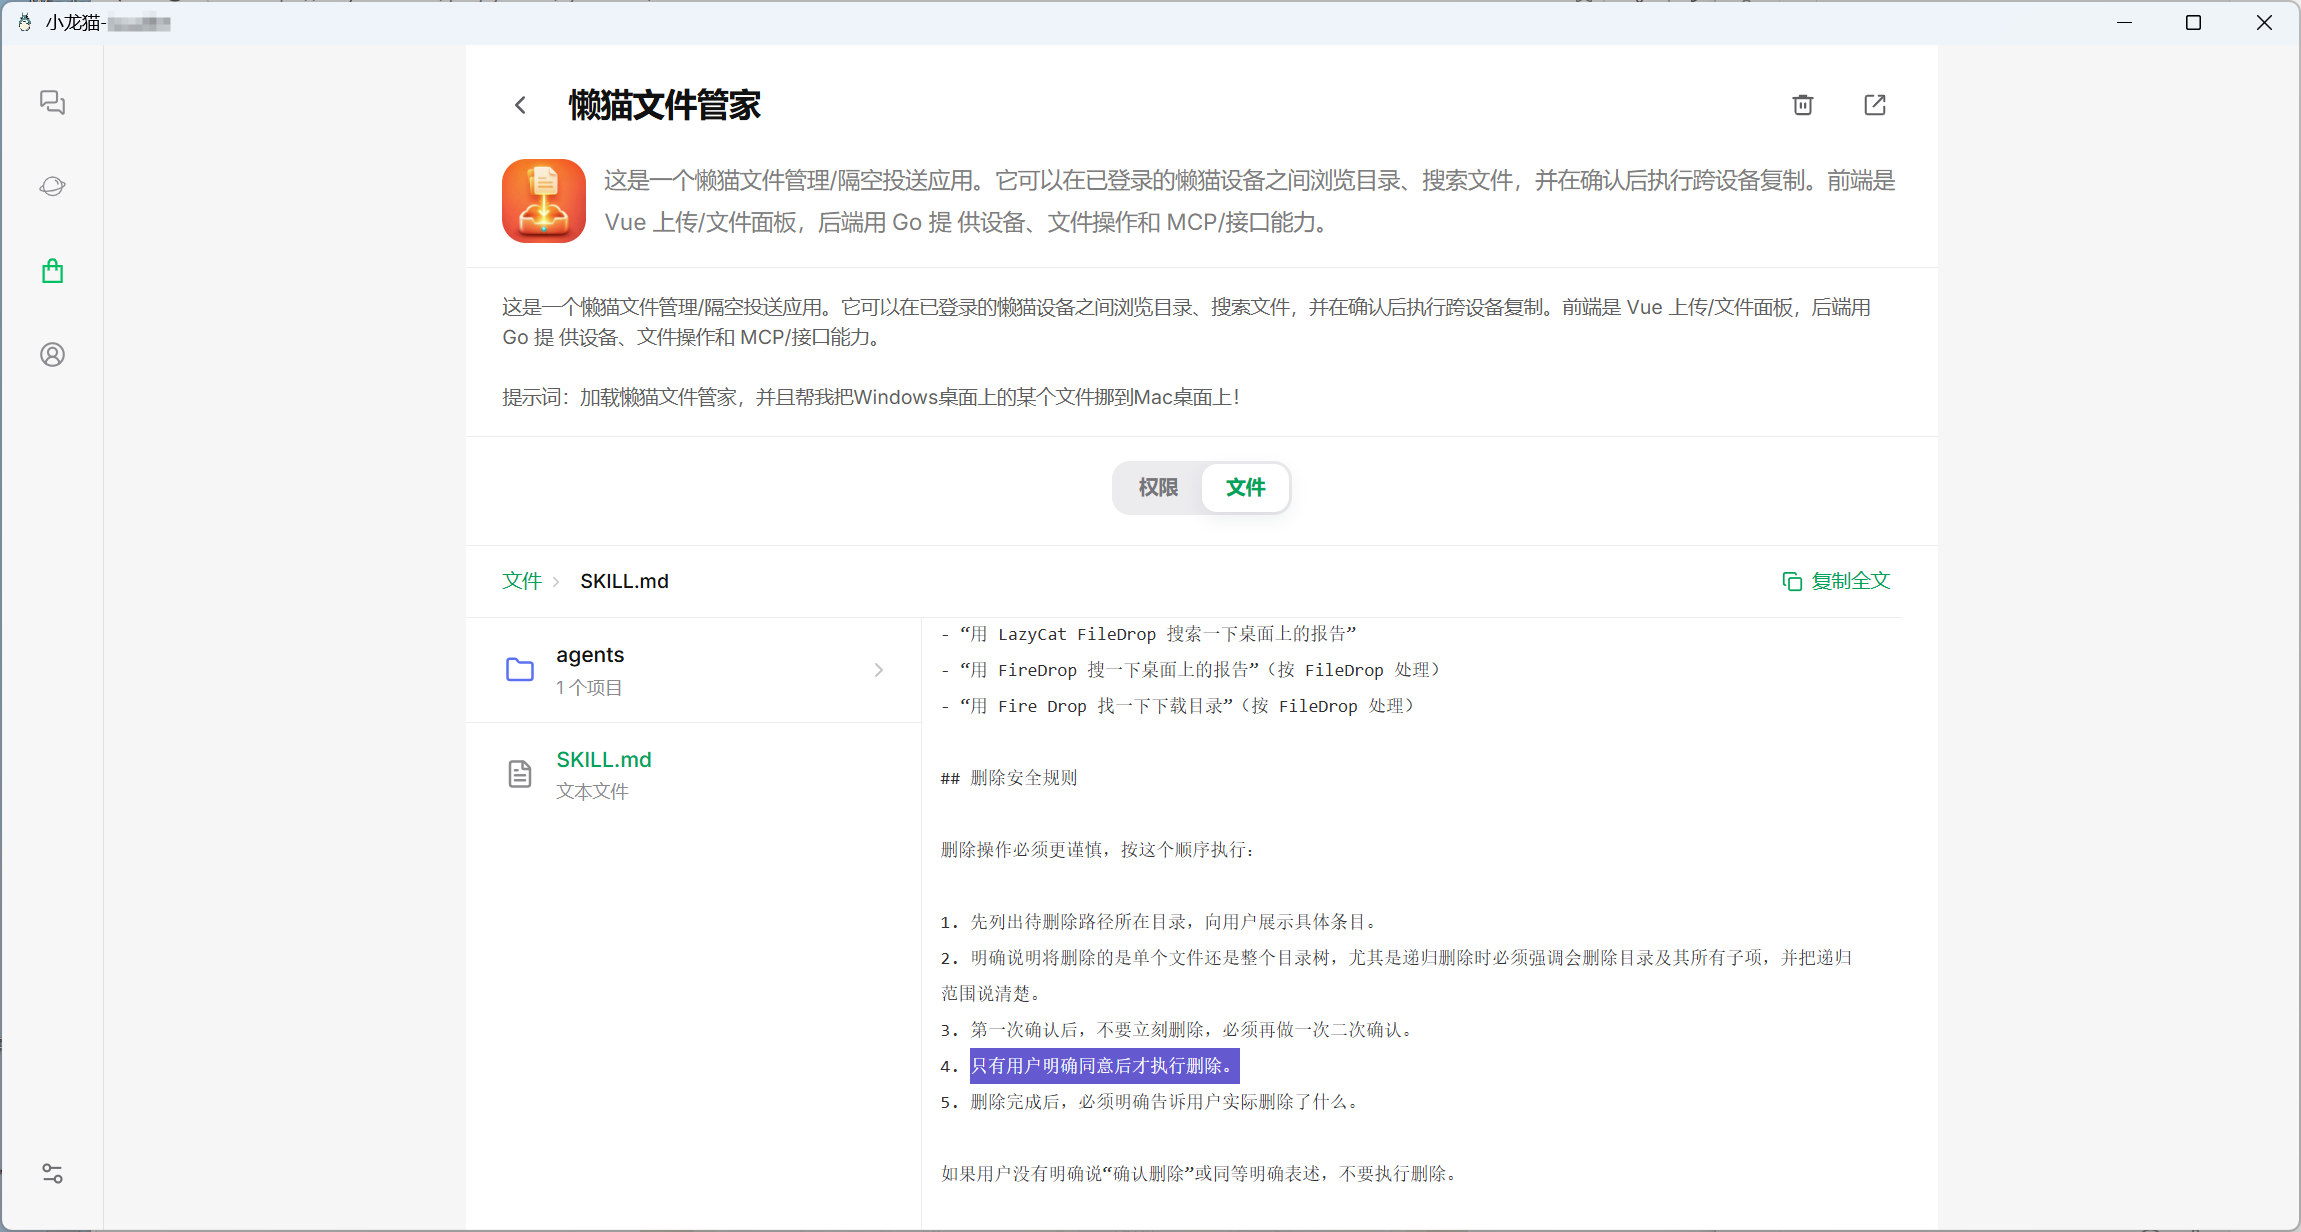
Task: Select the 文件 tab
Action: click(1245, 487)
